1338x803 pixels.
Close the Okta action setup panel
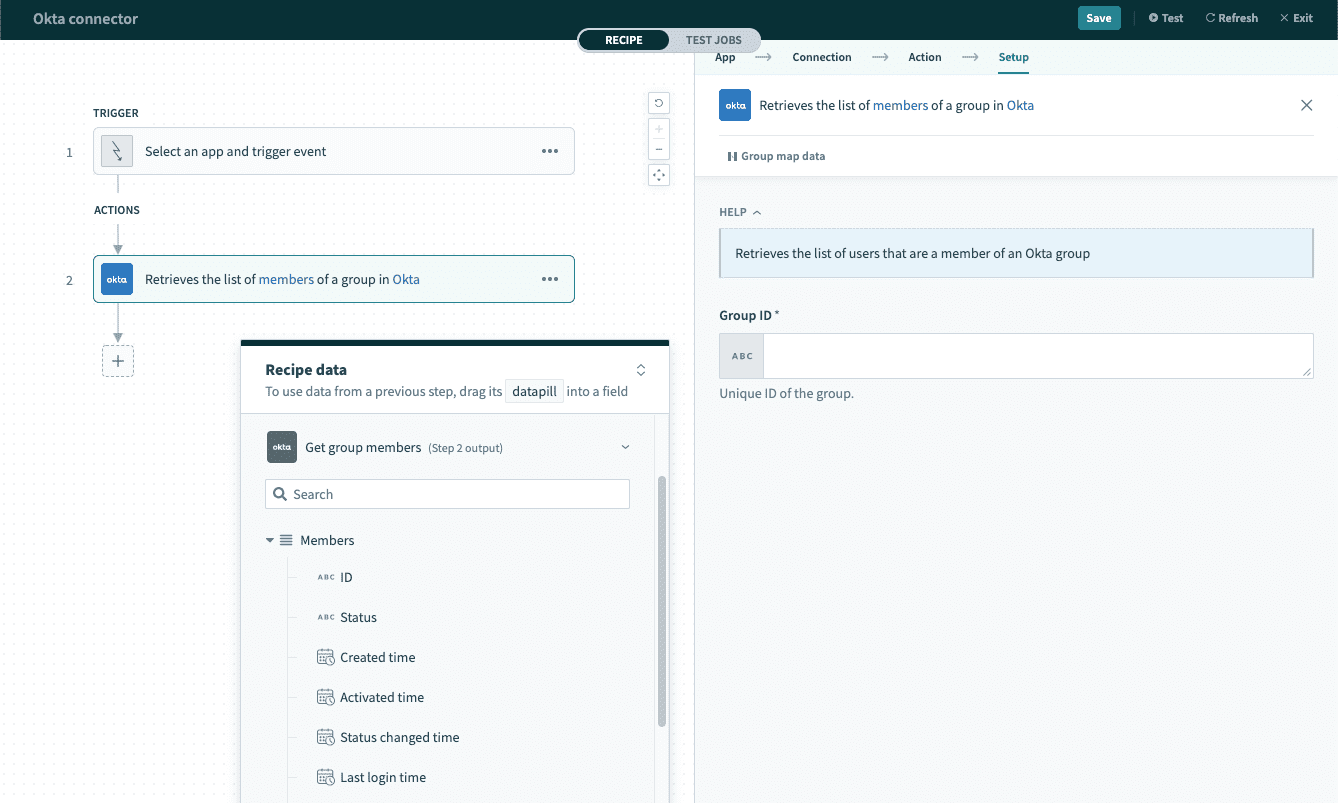[1306, 105]
